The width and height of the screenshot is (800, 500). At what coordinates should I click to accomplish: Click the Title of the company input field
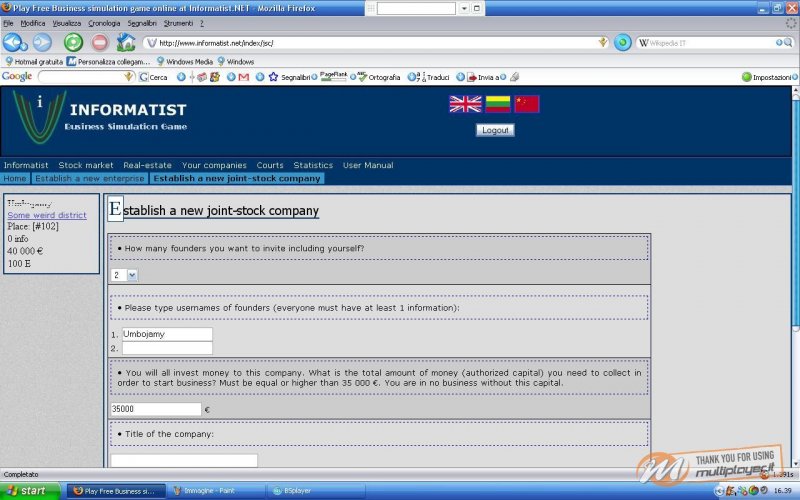pos(184,460)
